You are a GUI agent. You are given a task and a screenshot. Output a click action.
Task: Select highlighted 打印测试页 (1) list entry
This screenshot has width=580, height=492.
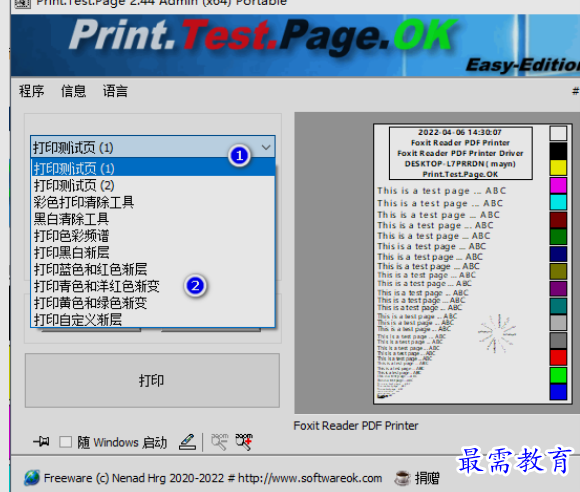click(153, 168)
